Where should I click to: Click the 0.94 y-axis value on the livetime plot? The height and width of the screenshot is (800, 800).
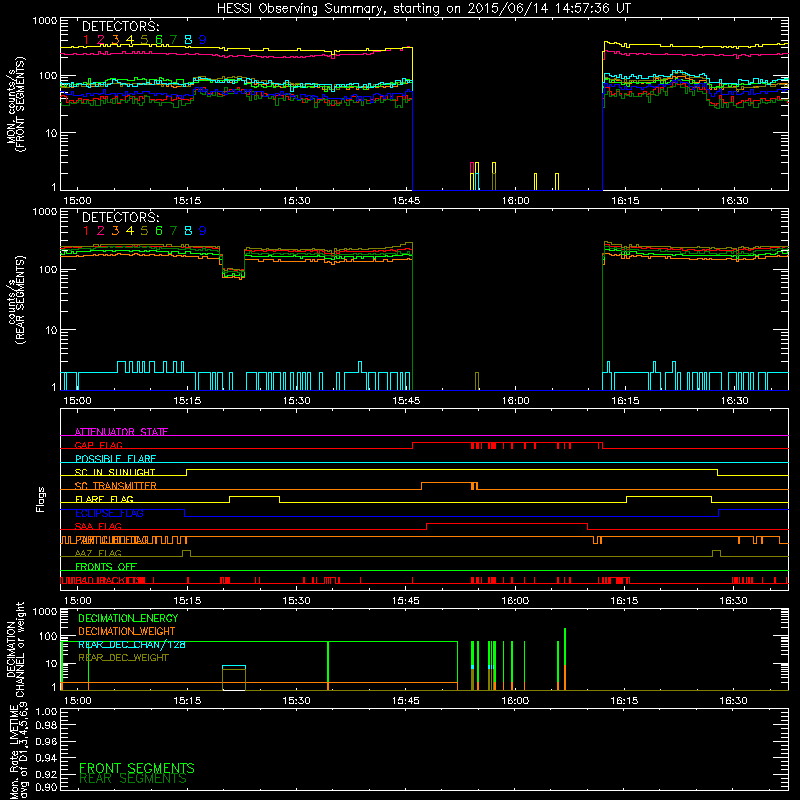tap(46, 758)
